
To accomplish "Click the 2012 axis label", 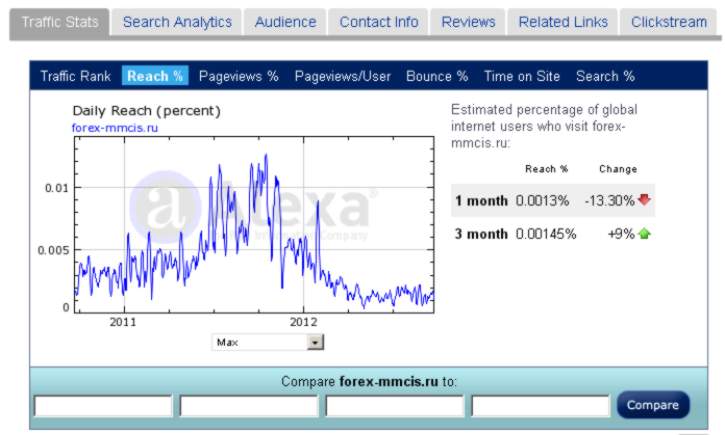I will pyautogui.click(x=303, y=322).
